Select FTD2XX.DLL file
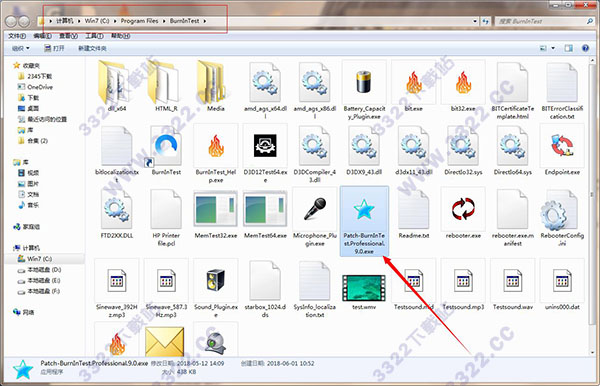 117,213
